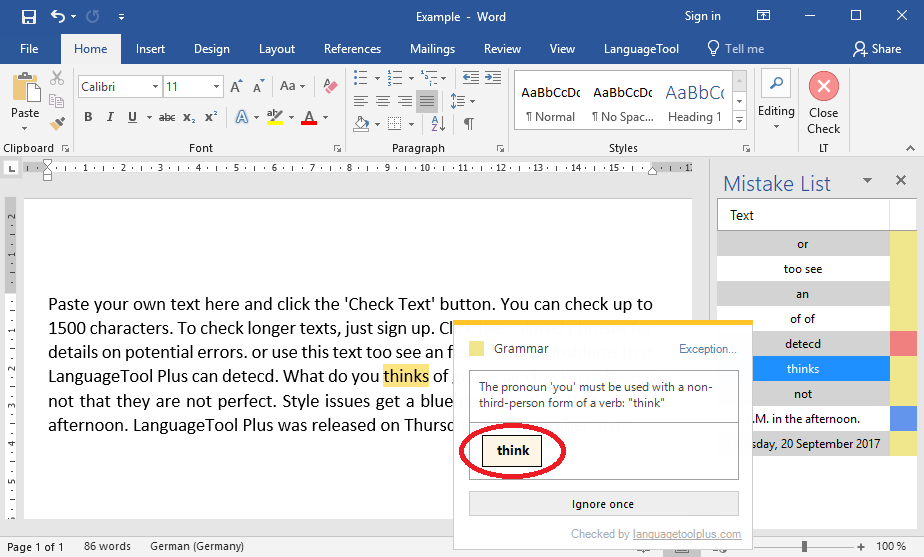Open the languagetoolplus.com link

687,534
